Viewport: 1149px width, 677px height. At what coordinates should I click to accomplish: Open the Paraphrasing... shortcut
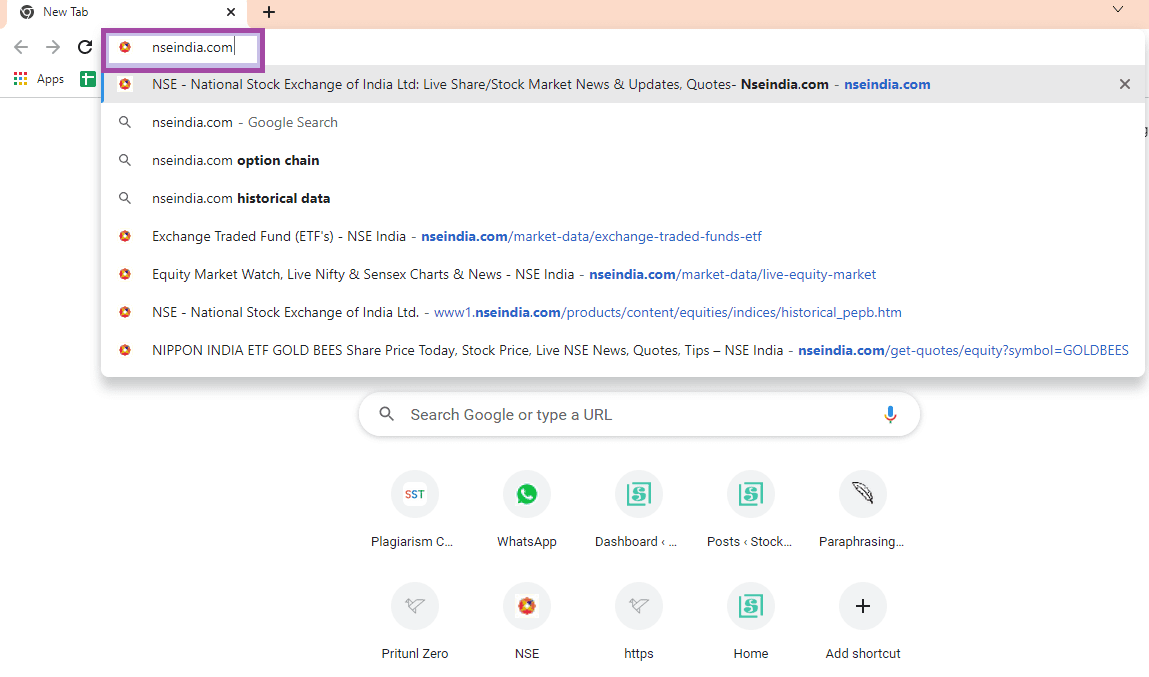click(x=862, y=510)
